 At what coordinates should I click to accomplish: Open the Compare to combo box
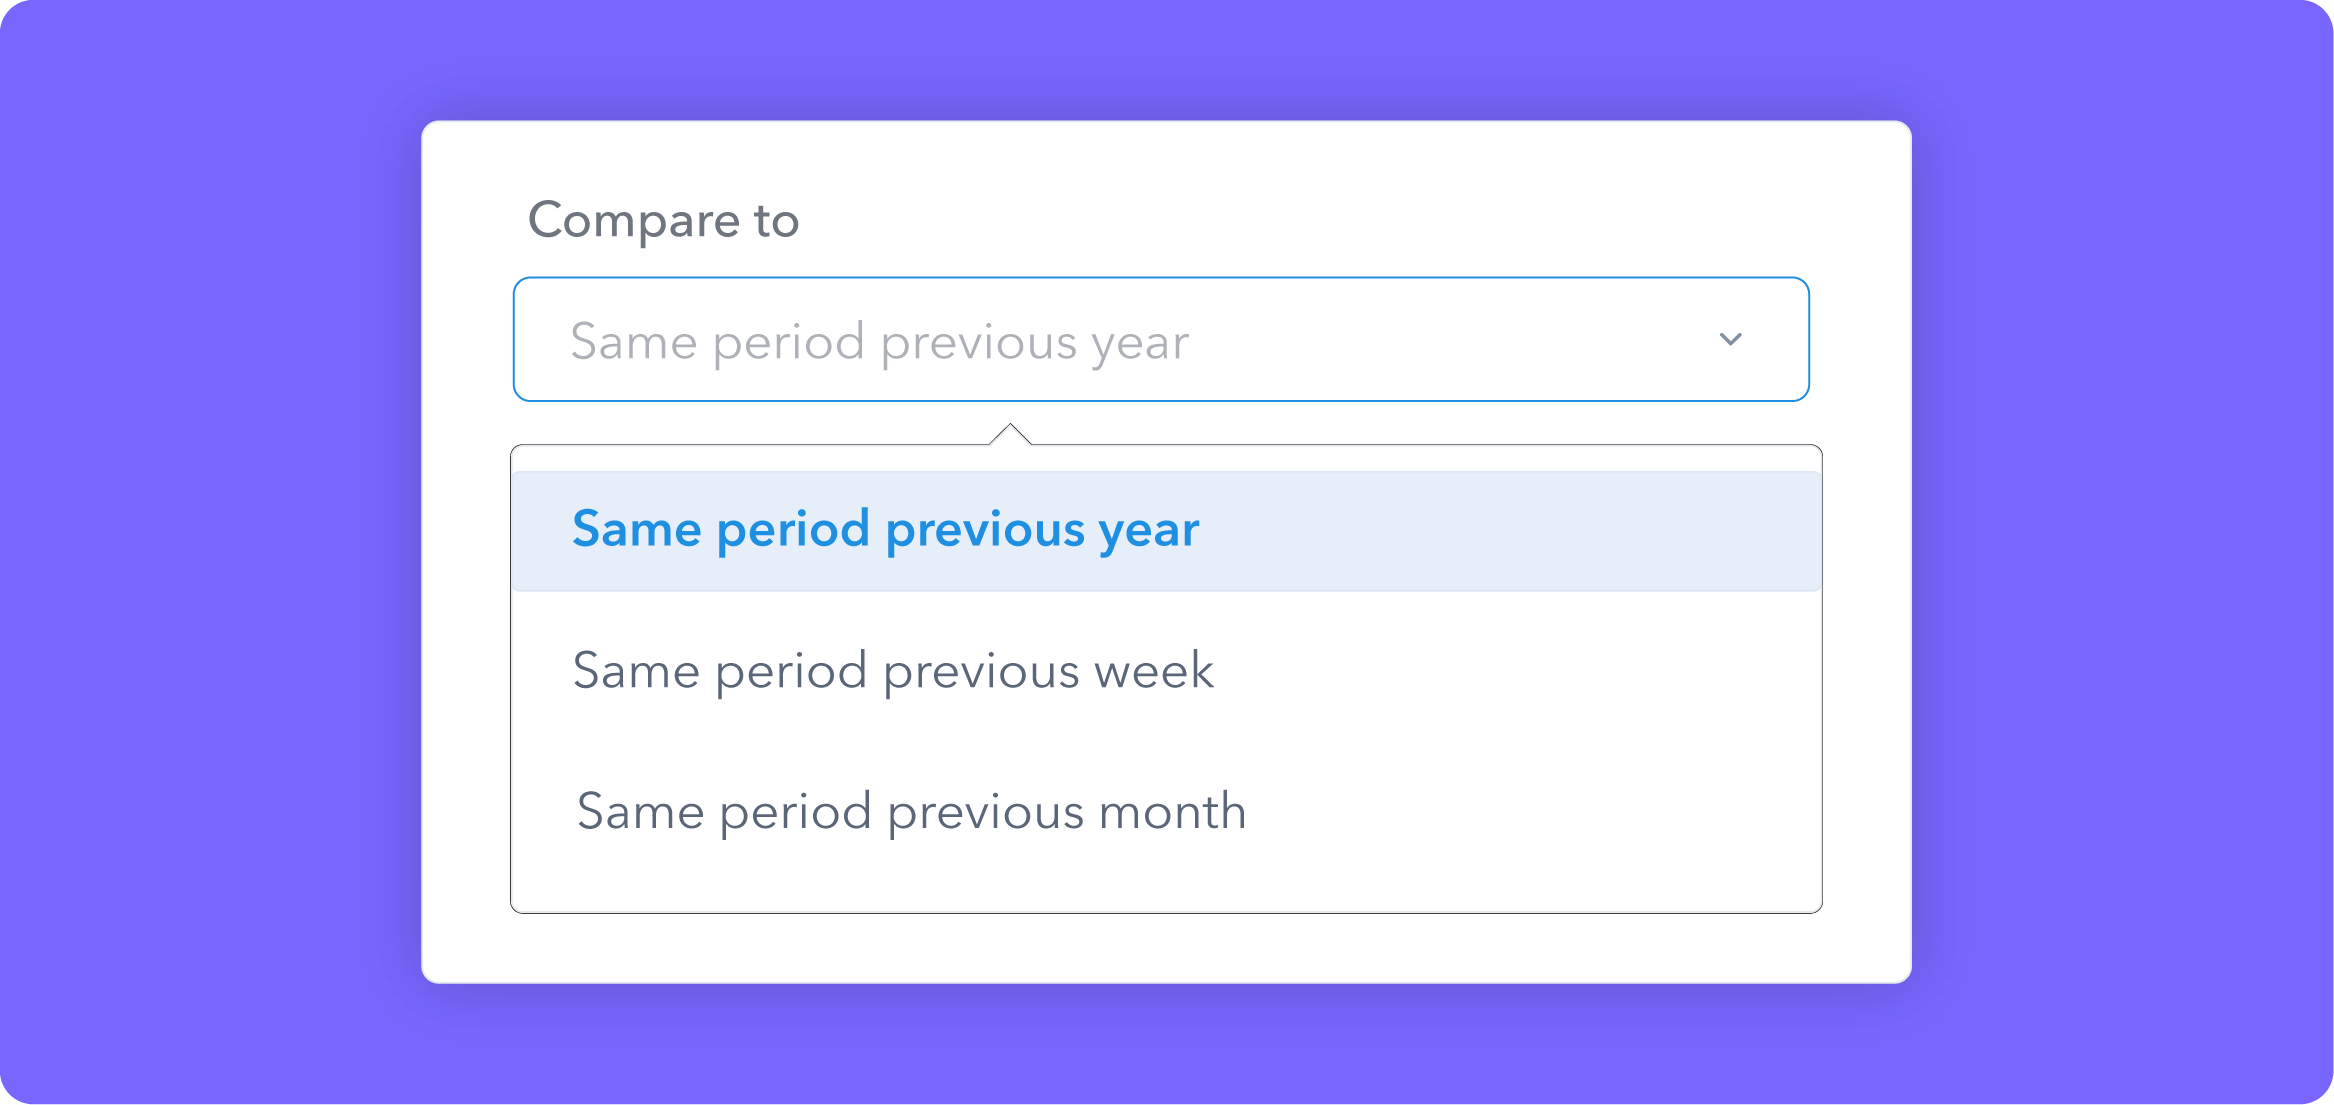[x=1161, y=339]
